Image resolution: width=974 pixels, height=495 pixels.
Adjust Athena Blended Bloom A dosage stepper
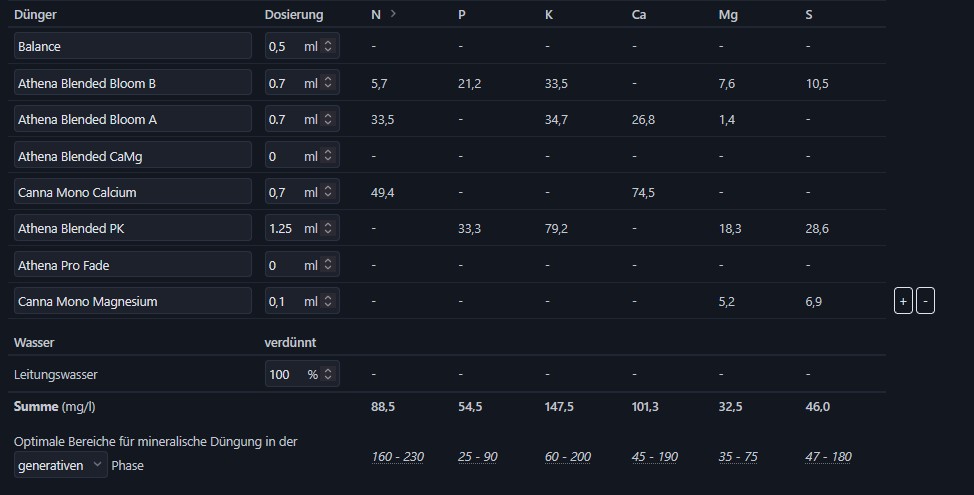coord(329,120)
